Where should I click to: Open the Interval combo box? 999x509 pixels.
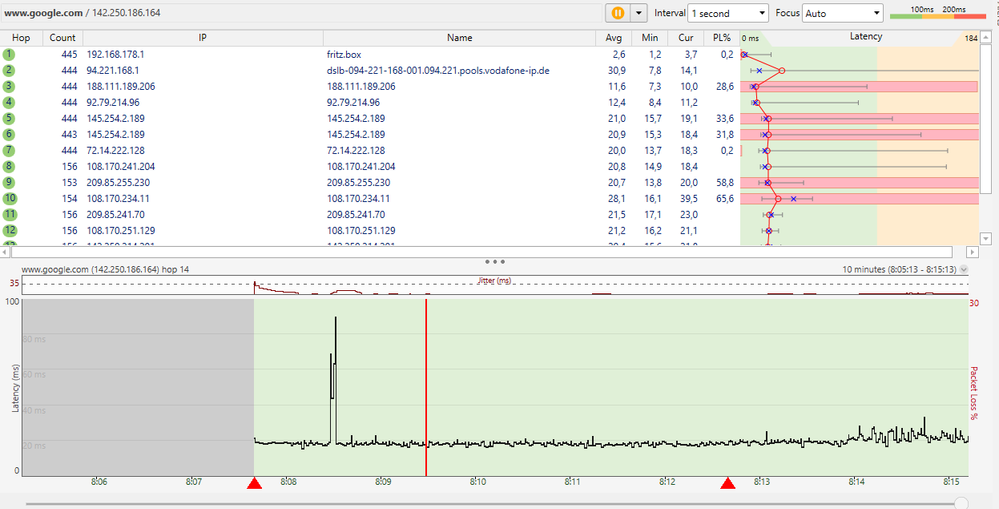click(x=728, y=13)
